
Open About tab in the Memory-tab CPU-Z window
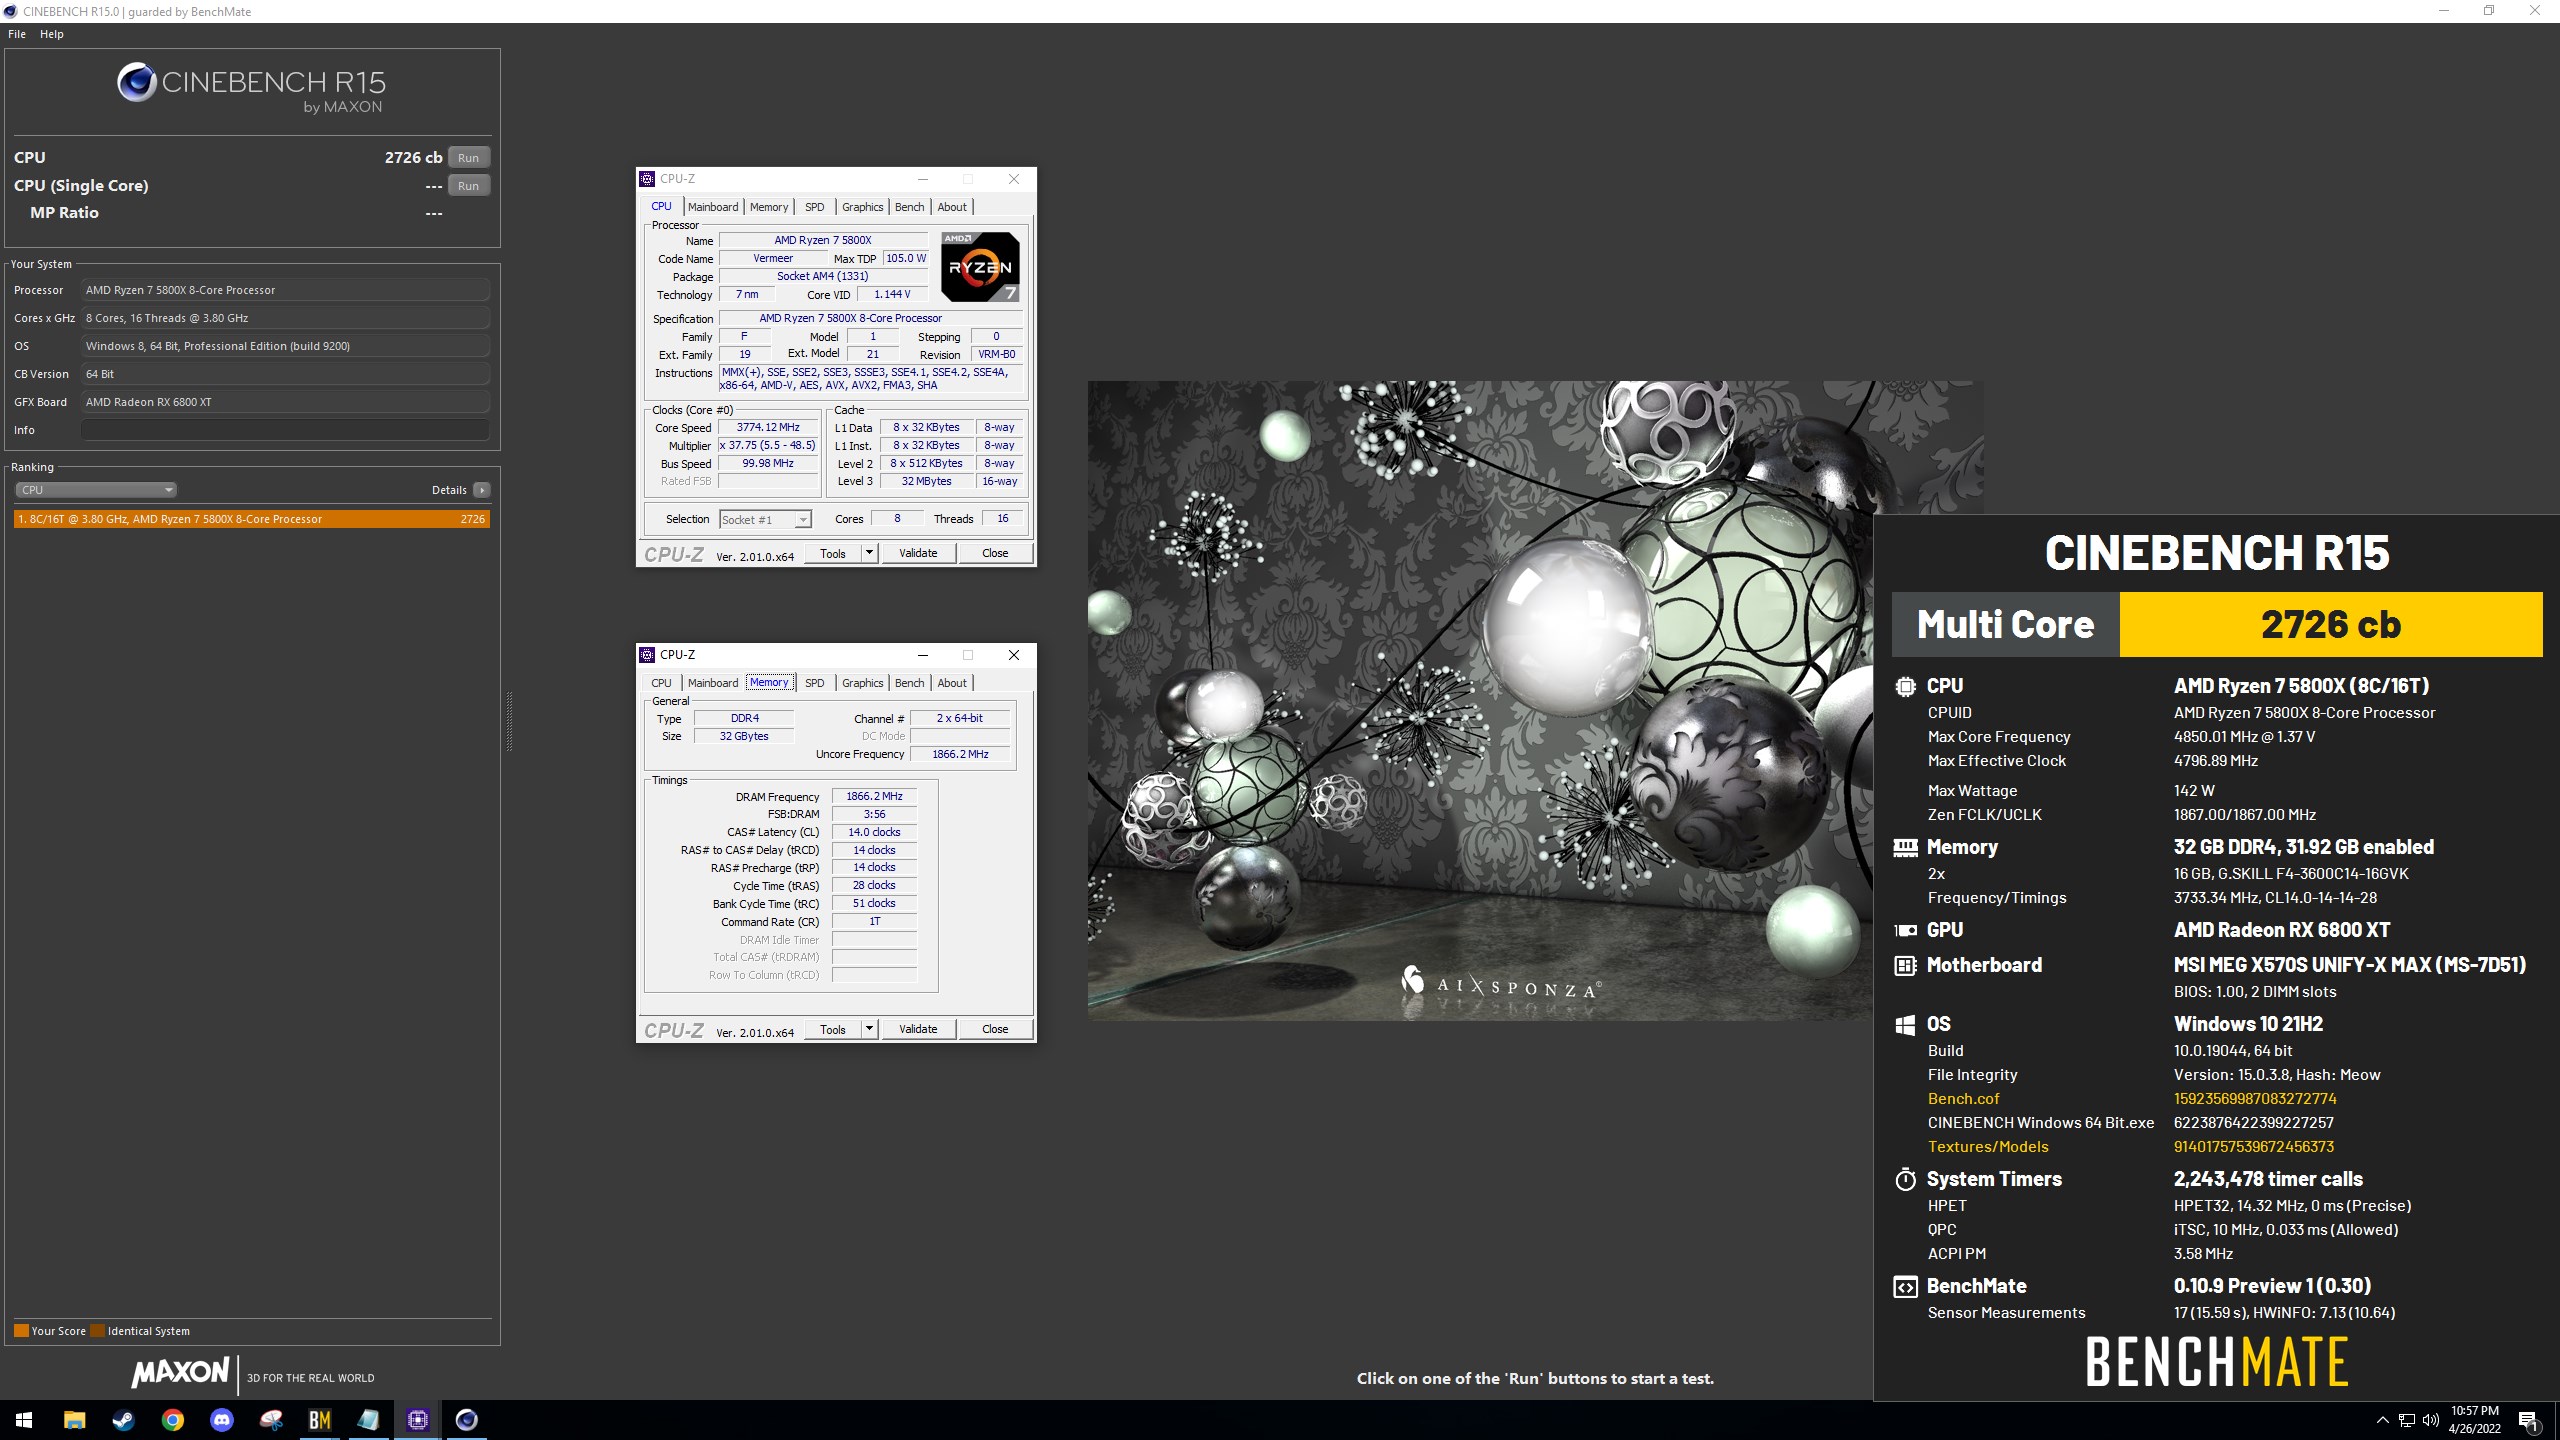pyautogui.click(x=952, y=683)
